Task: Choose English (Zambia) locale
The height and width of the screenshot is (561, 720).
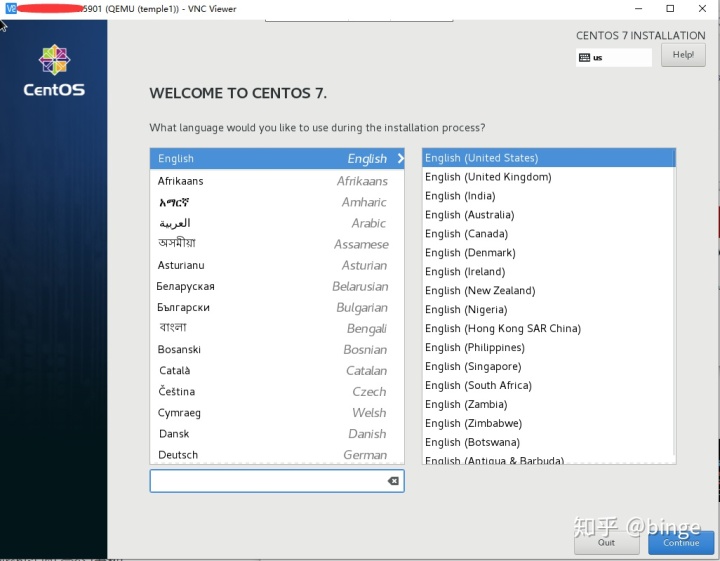Action: pyautogui.click(x=548, y=404)
